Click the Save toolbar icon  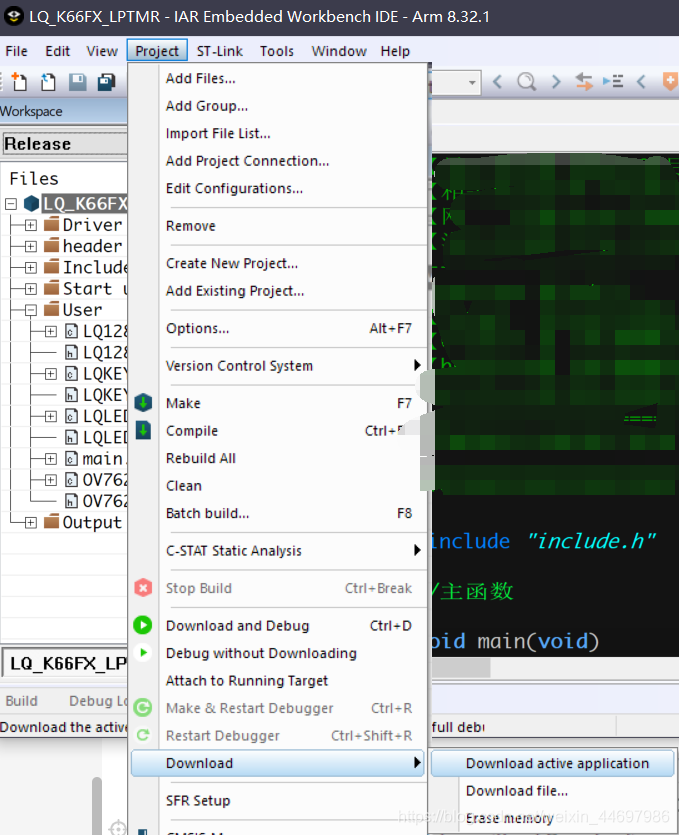77,81
